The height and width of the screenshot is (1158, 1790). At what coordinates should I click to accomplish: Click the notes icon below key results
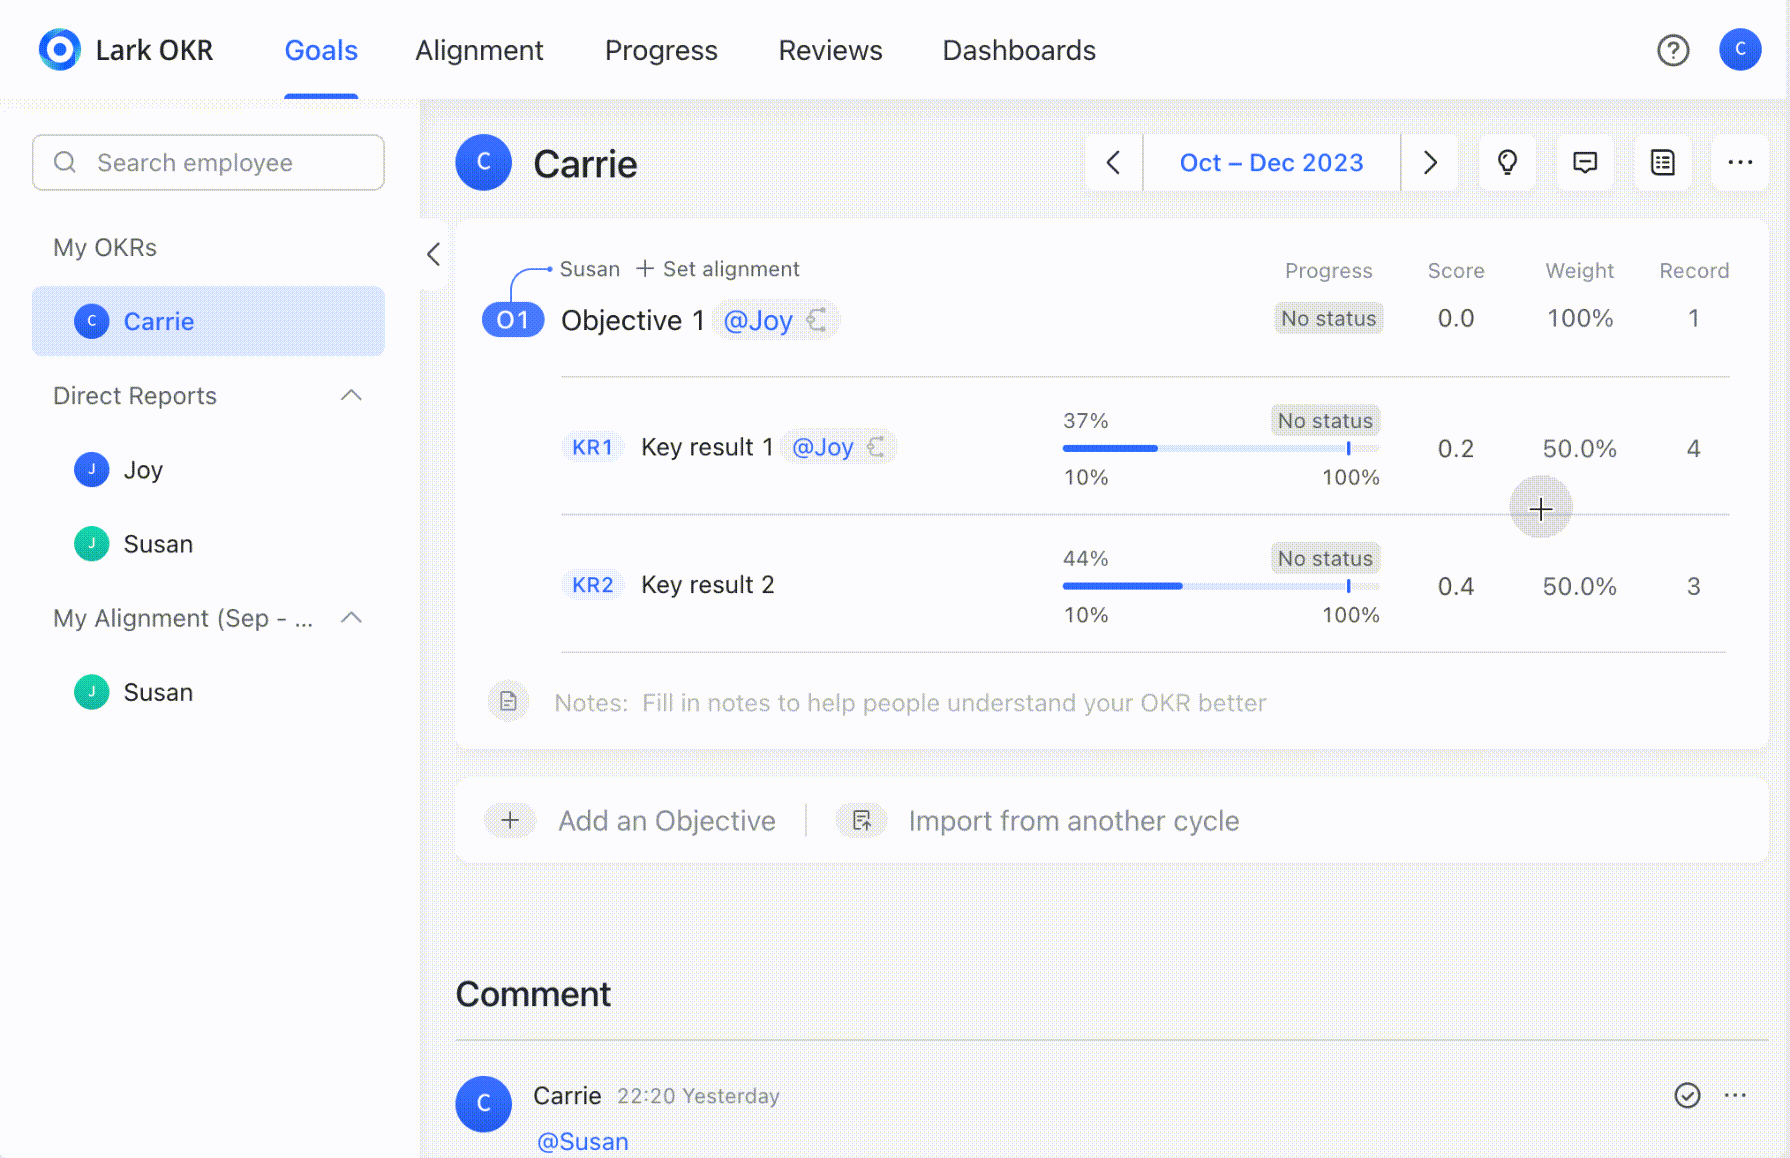pyautogui.click(x=508, y=702)
